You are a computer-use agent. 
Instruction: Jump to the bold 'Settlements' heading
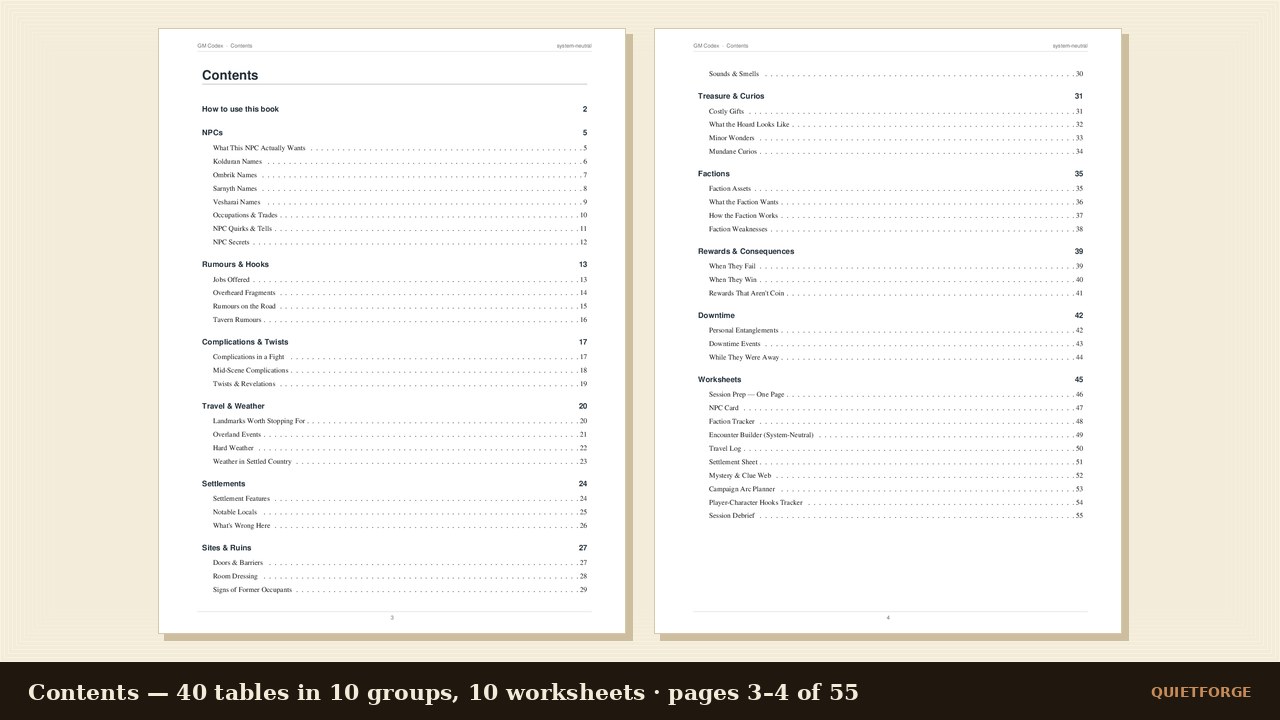(x=394, y=484)
